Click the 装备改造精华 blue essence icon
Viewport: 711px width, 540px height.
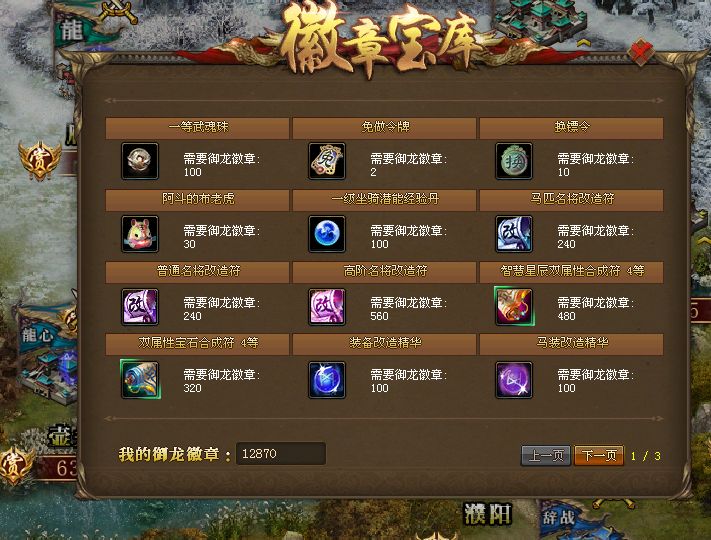pyautogui.click(x=326, y=379)
